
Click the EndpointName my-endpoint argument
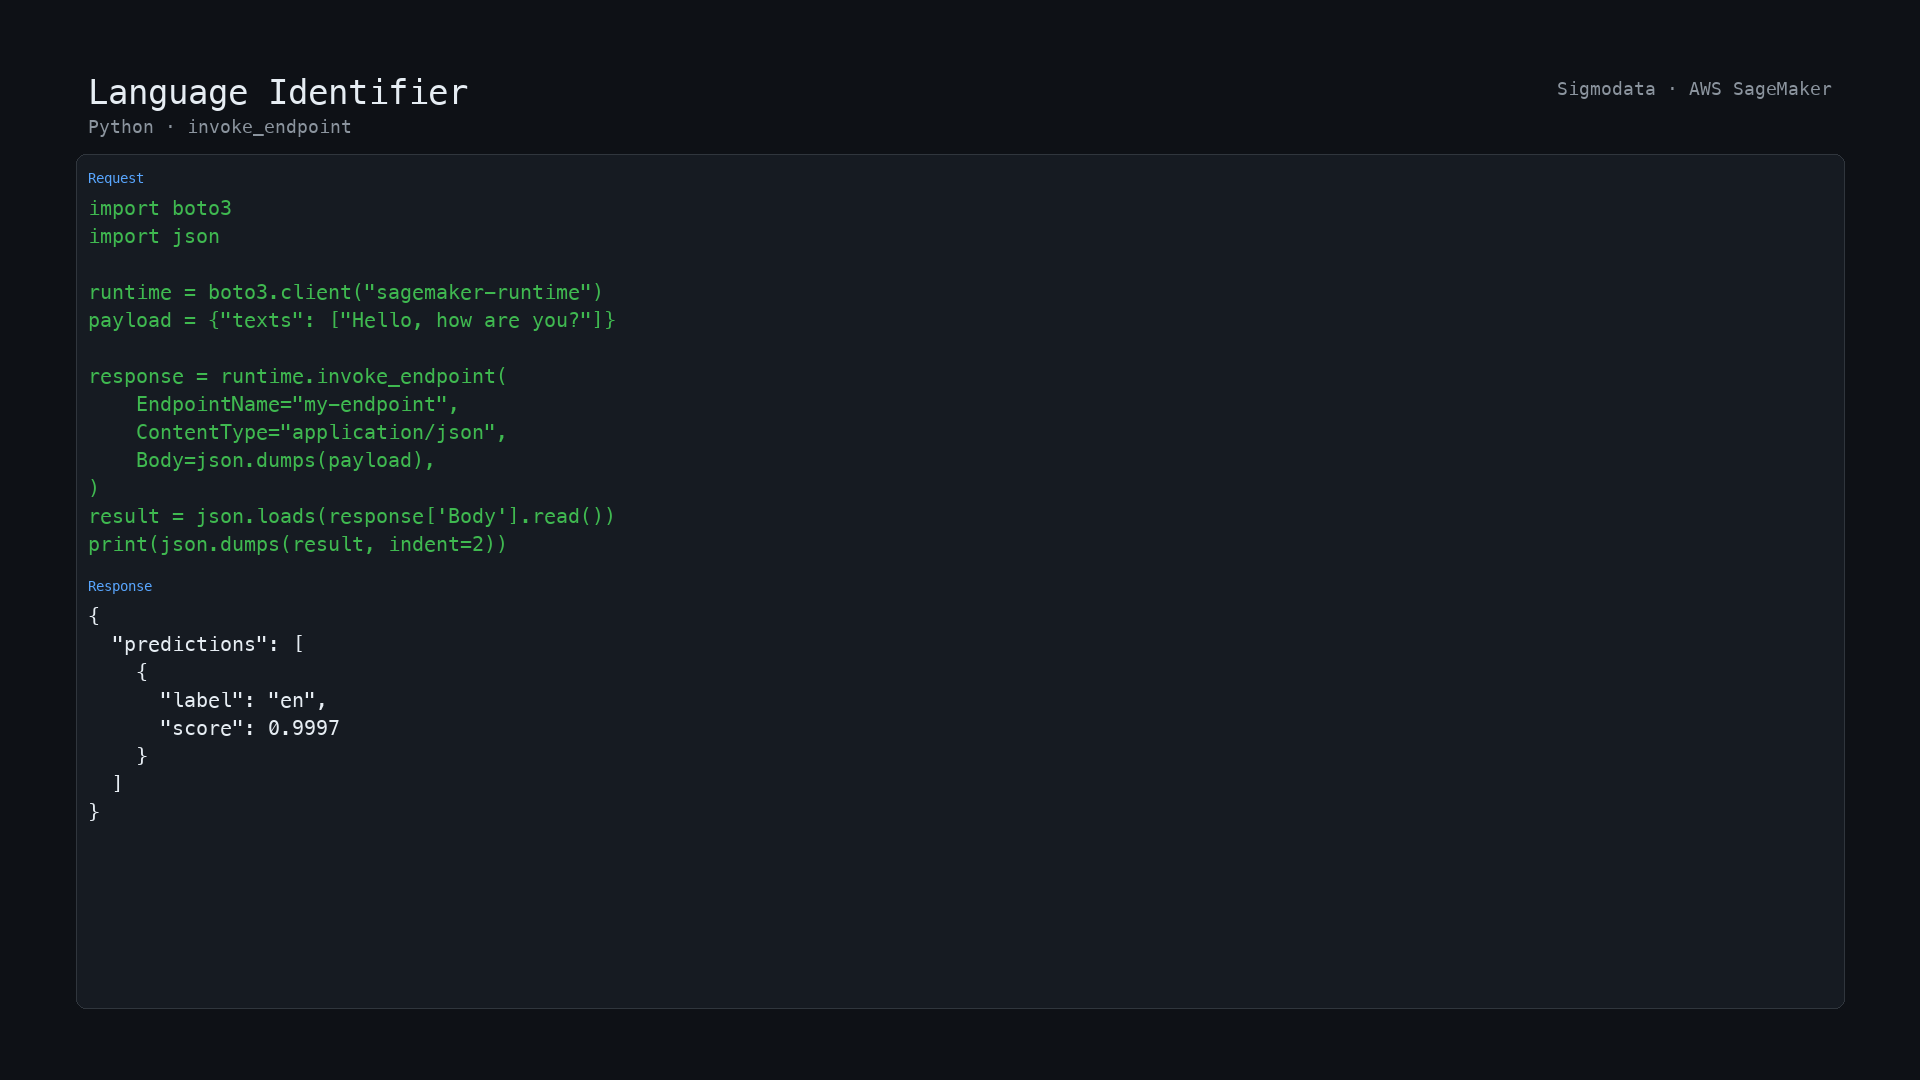pos(297,404)
